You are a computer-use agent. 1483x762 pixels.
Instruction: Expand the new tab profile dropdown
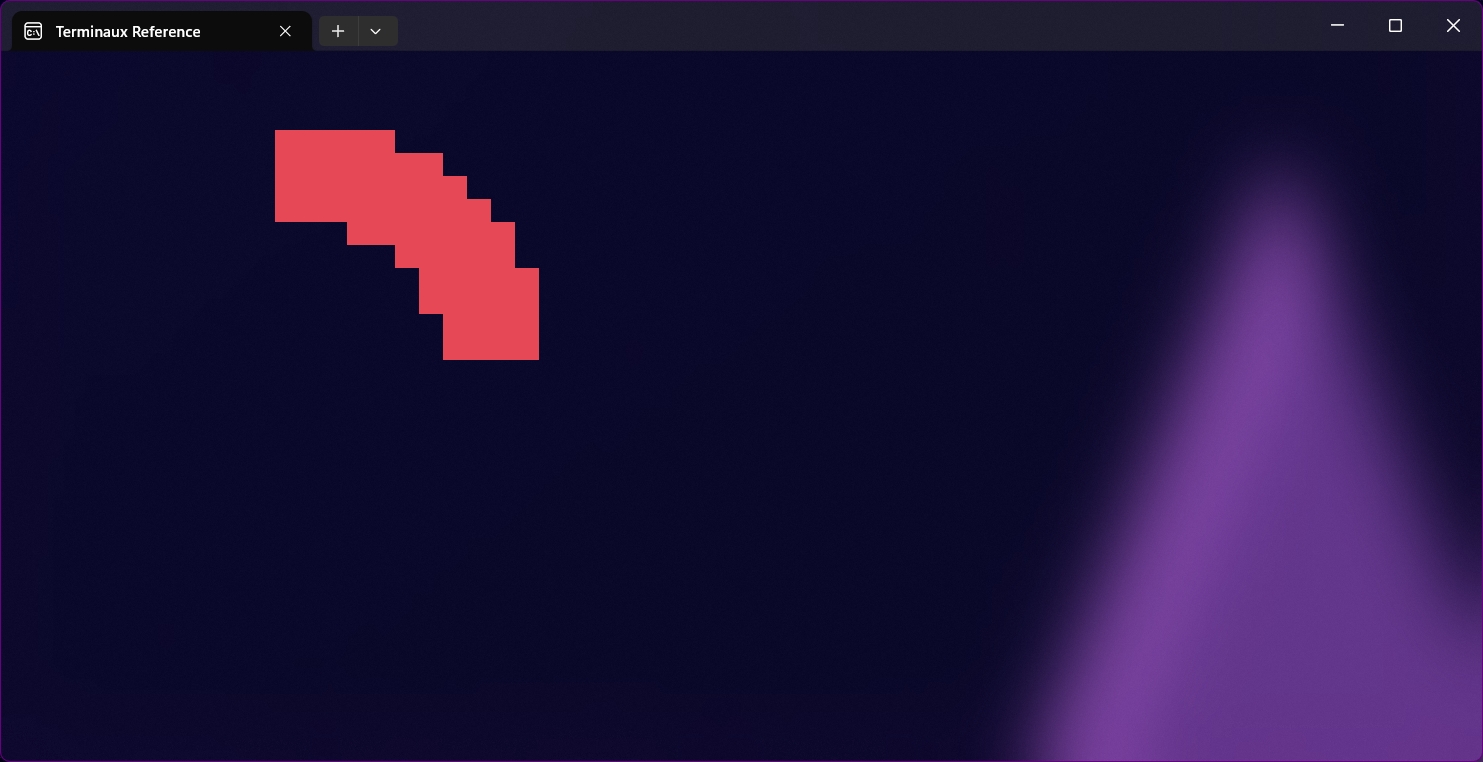point(376,31)
